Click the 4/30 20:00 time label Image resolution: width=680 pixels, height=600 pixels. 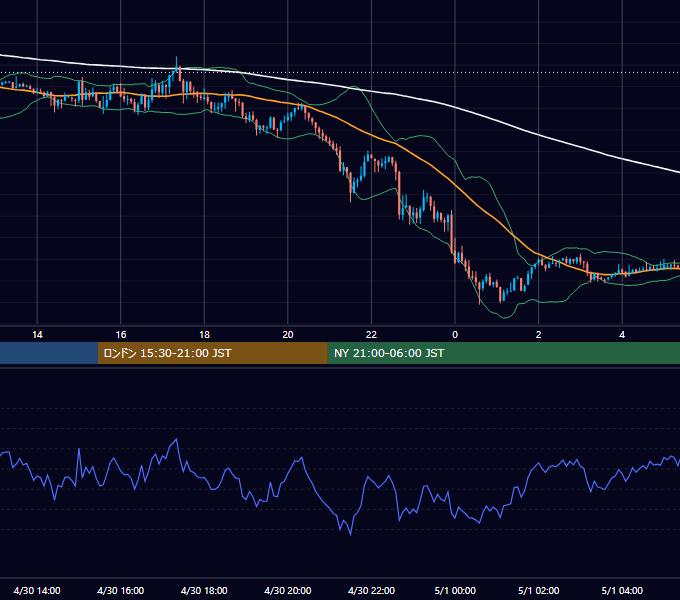click(288, 590)
